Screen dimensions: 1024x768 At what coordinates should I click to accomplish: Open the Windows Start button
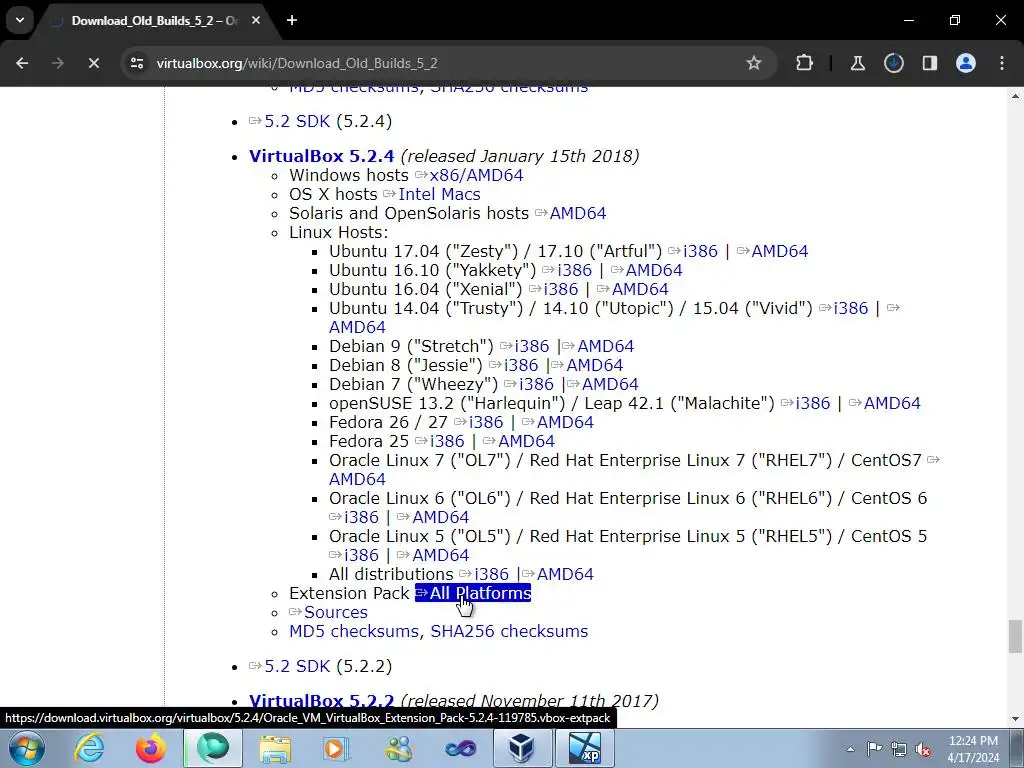26,748
